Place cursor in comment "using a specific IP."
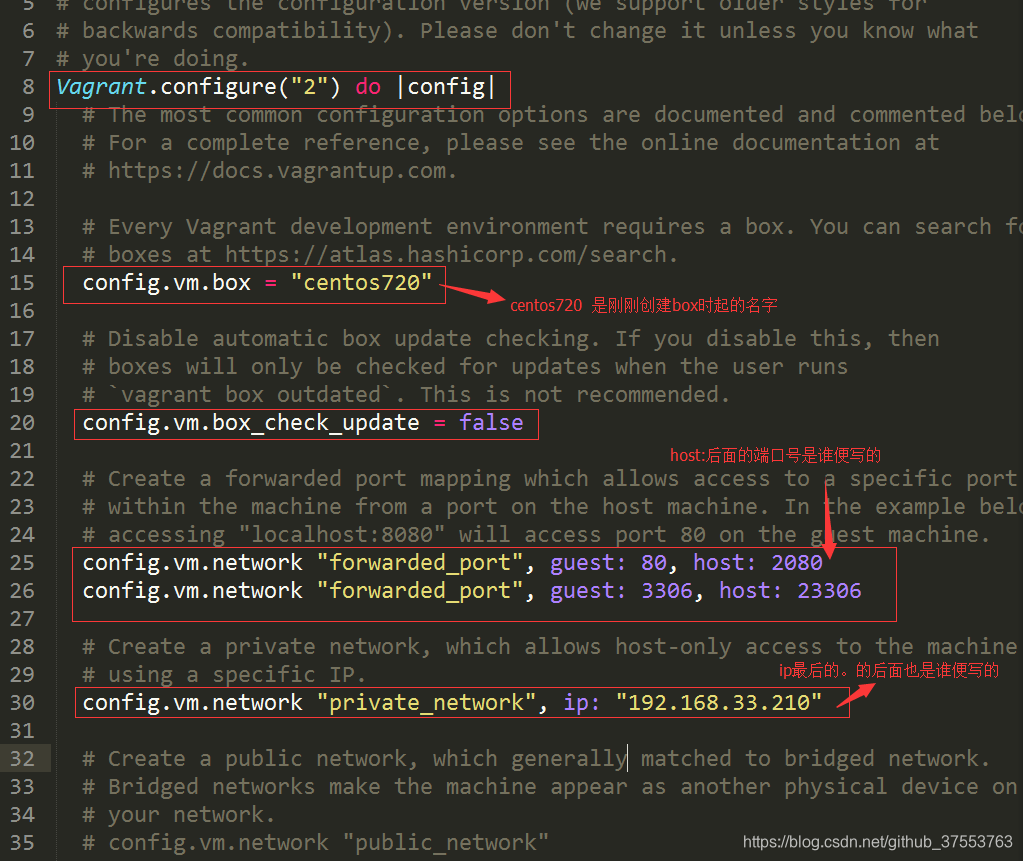Image resolution: width=1023 pixels, height=861 pixels. (x=237, y=675)
